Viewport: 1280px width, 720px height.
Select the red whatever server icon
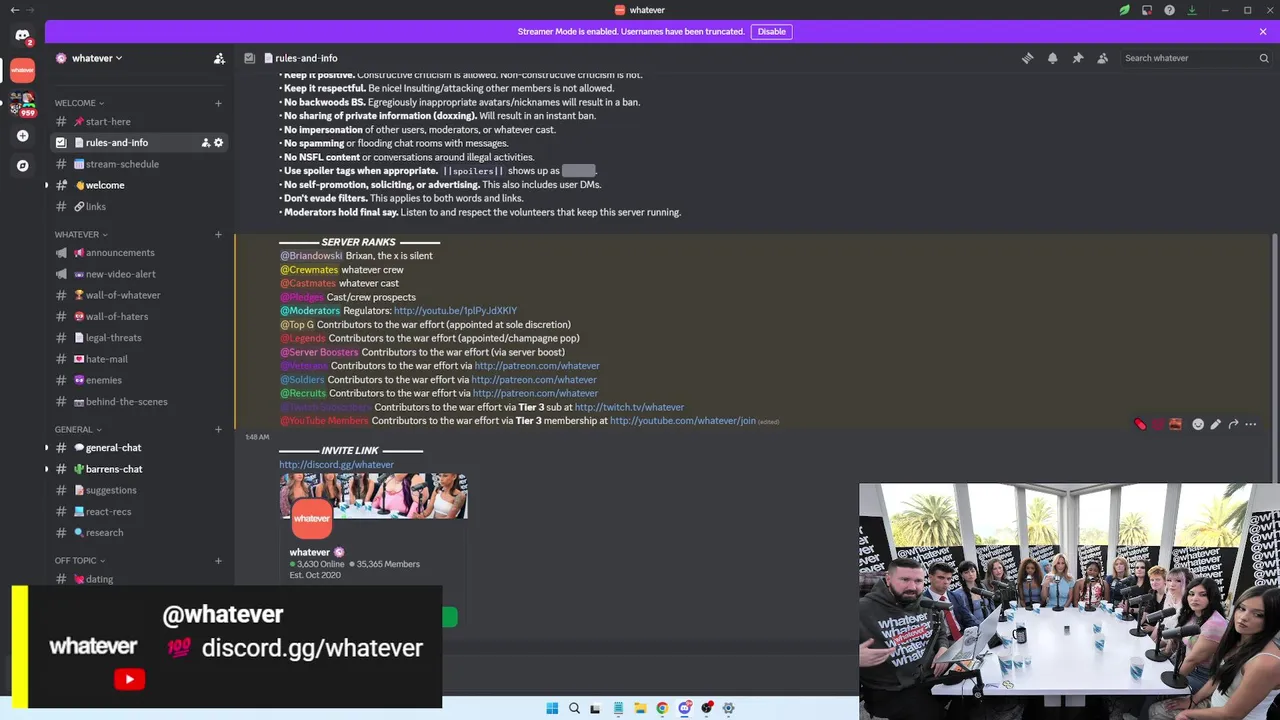(22, 69)
